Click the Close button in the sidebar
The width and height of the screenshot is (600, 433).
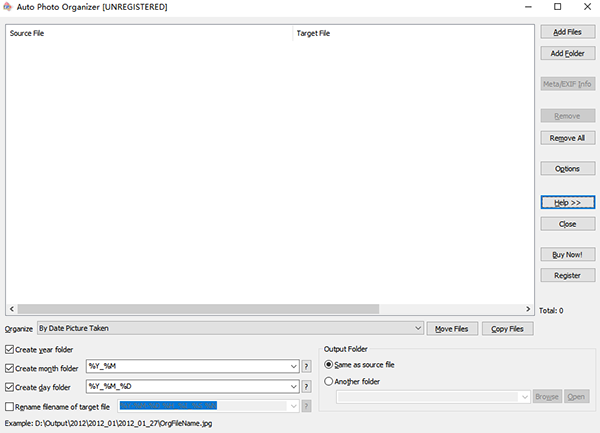(x=567, y=224)
